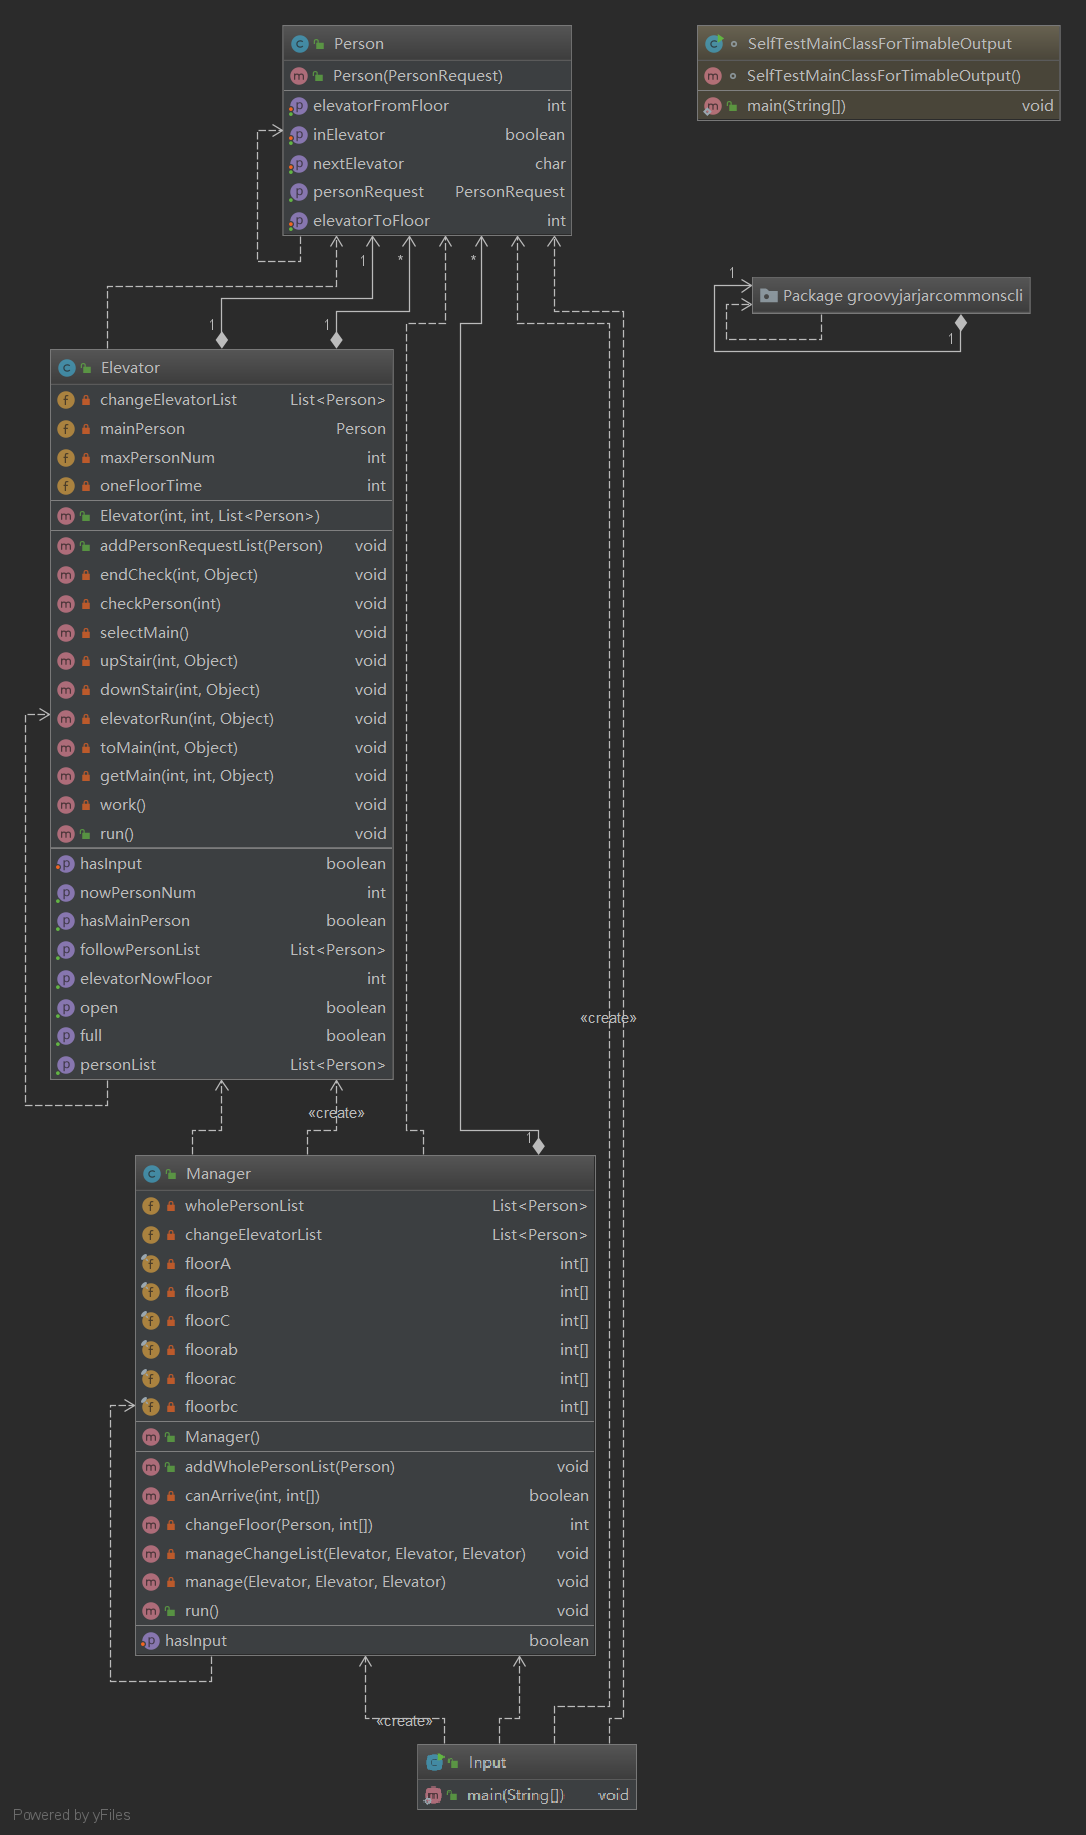1086x1835 pixels.
Task: Select the Person class header
Action: pyautogui.click(x=427, y=44)
